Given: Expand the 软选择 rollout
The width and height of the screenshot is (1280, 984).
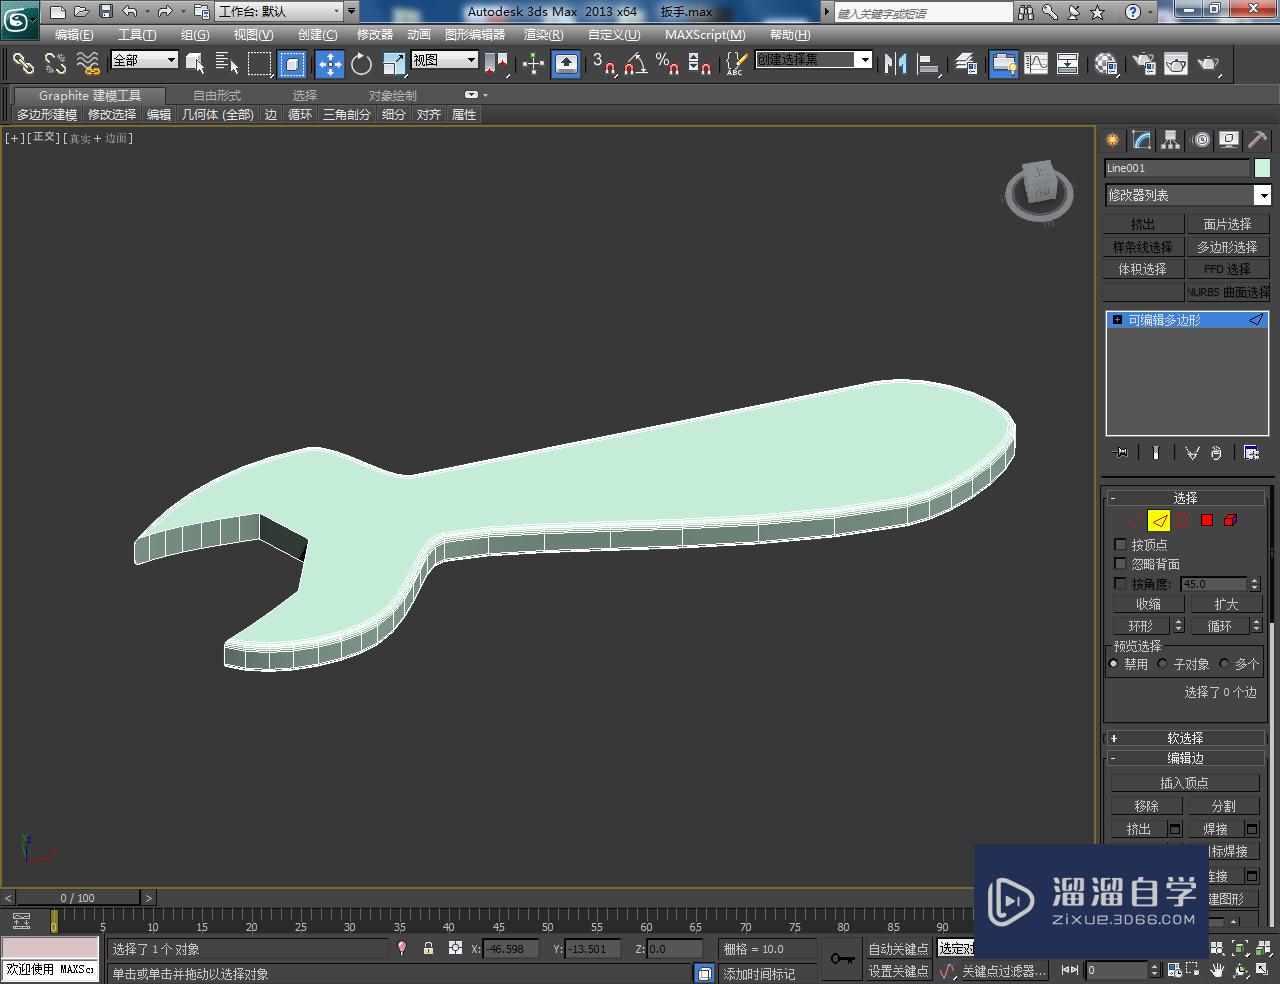Looking at the screenshot, I should [x=1185, y=738].
